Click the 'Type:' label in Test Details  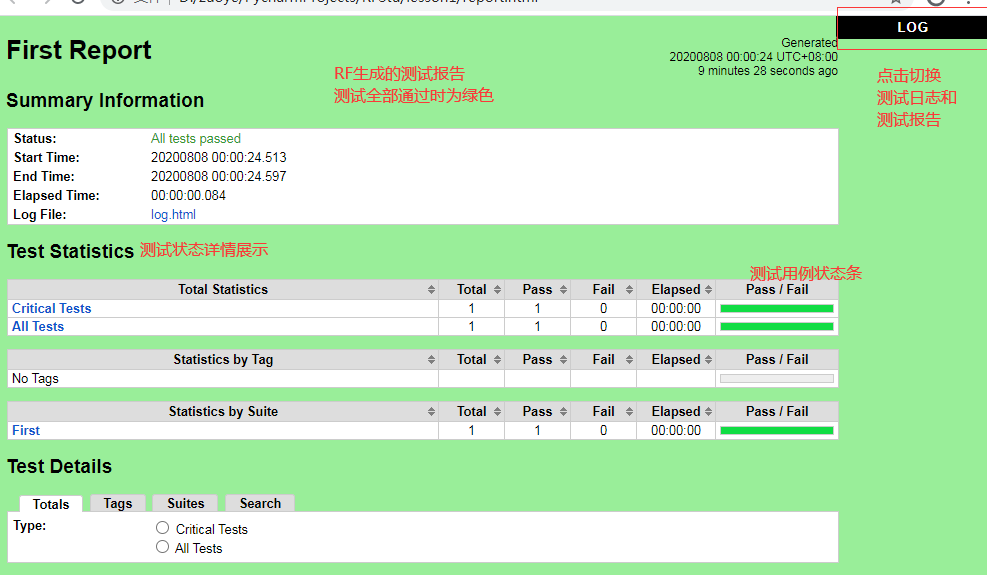(30, 526)
